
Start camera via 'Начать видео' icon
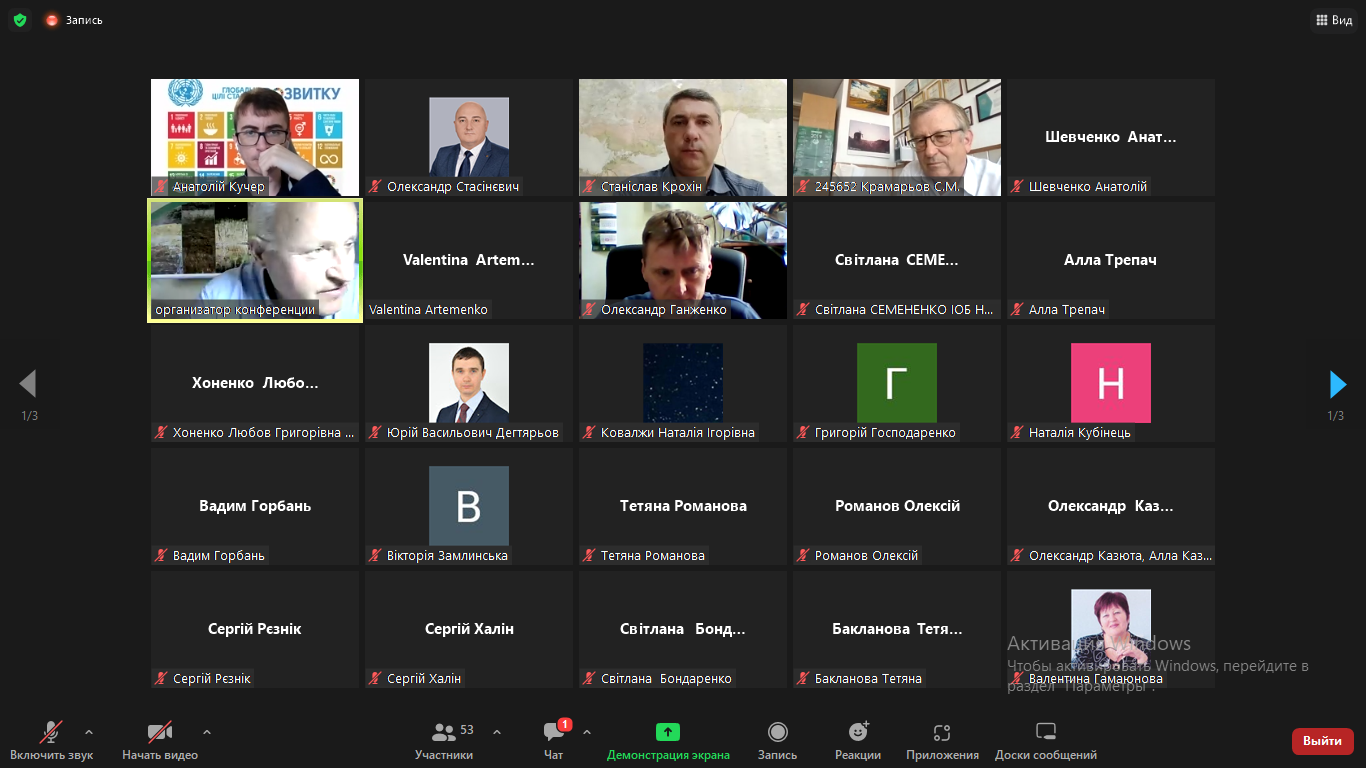pos(160,732)
